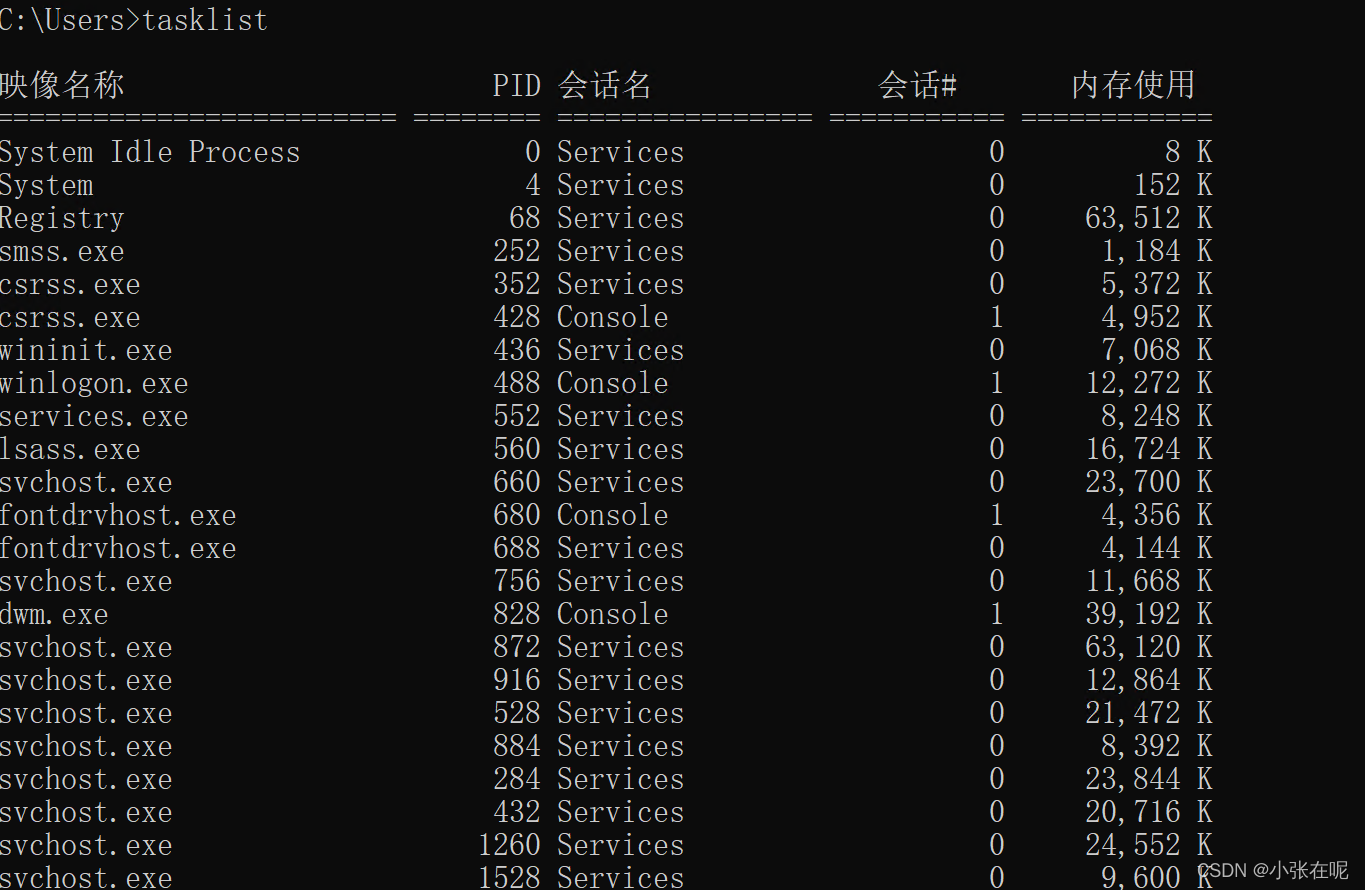Click memory value 23,700 K
Screen dimensions: 1365x890
click(1149, 482)
